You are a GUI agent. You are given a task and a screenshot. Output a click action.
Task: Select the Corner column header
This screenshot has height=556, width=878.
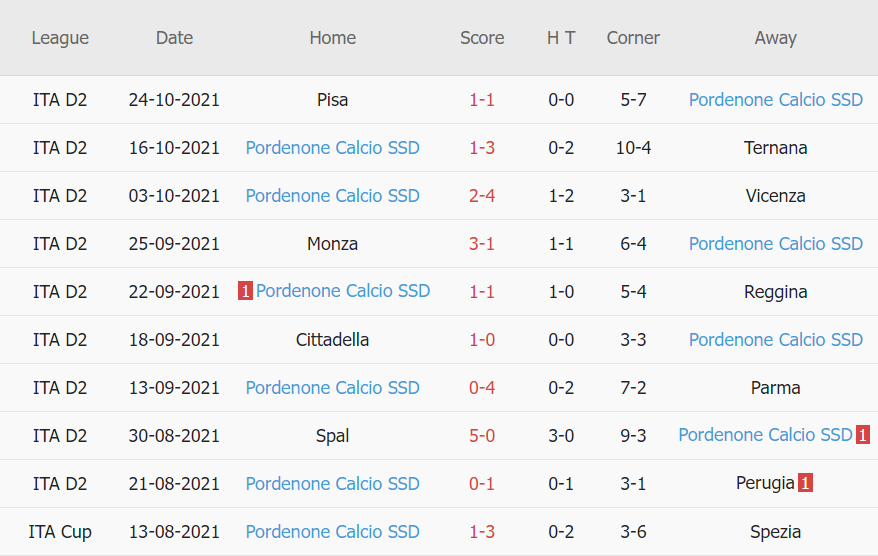pyautogui.click(x=633, y=38)
